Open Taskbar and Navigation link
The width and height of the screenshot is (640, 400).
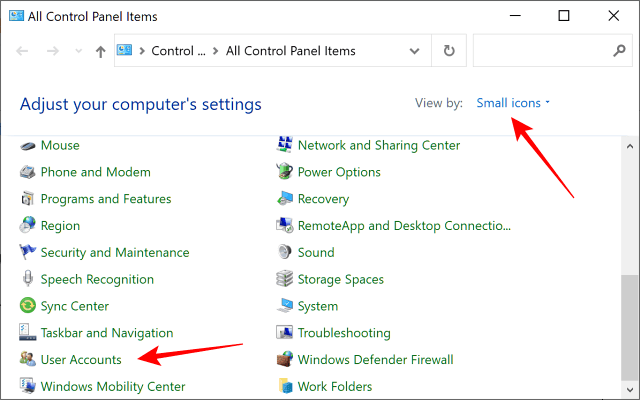tap(107, 333)
